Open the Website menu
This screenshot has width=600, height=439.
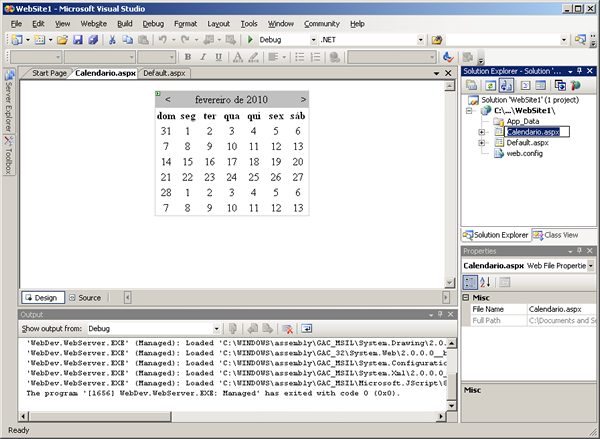pos(93,24)
